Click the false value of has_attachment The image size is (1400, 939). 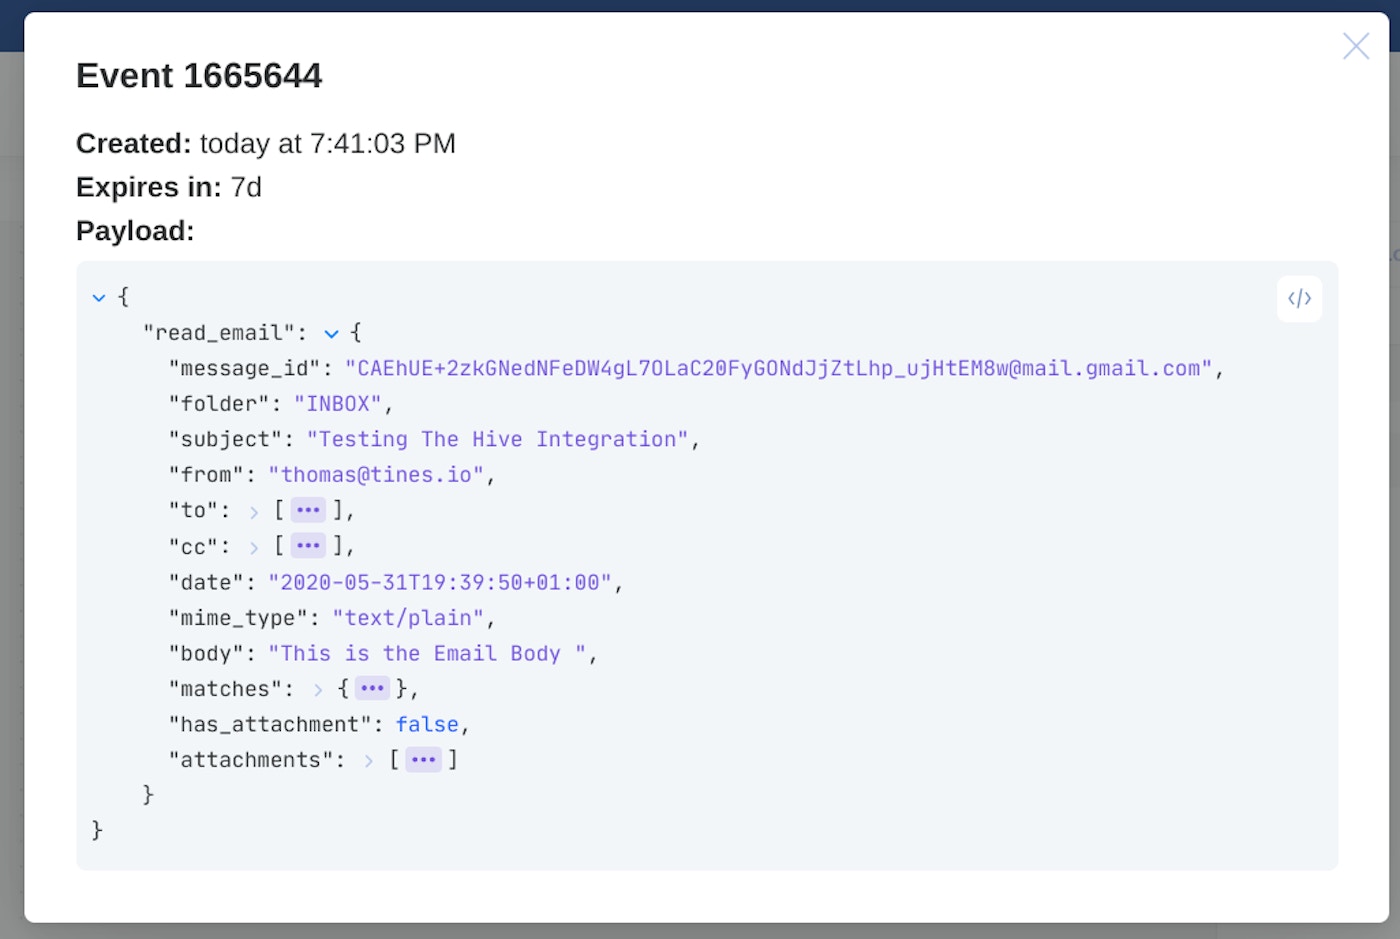pyautogui.click(x=426, y=724)
